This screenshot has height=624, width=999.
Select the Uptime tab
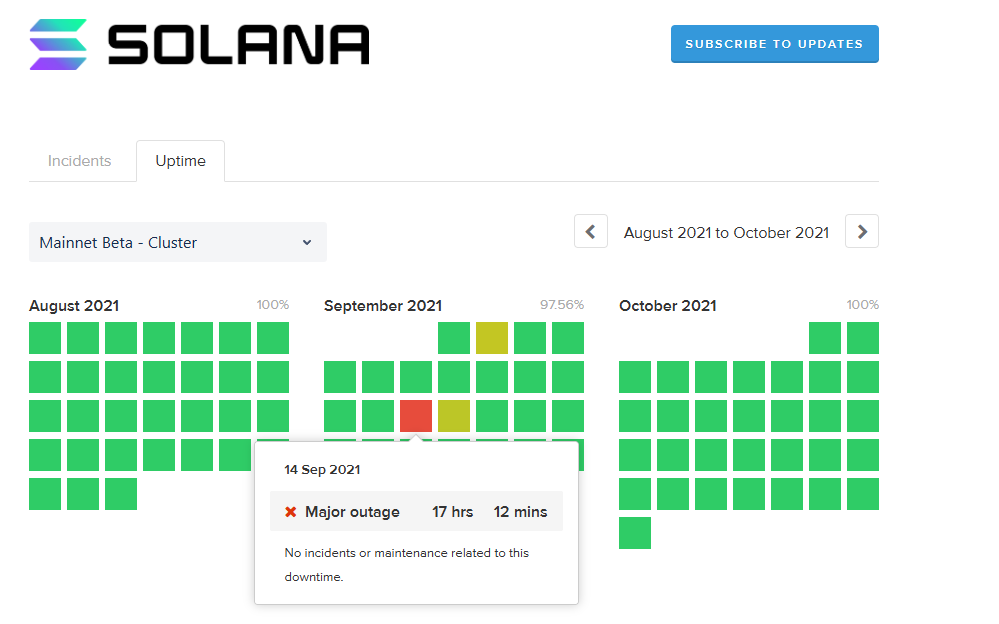coord(180,161)
